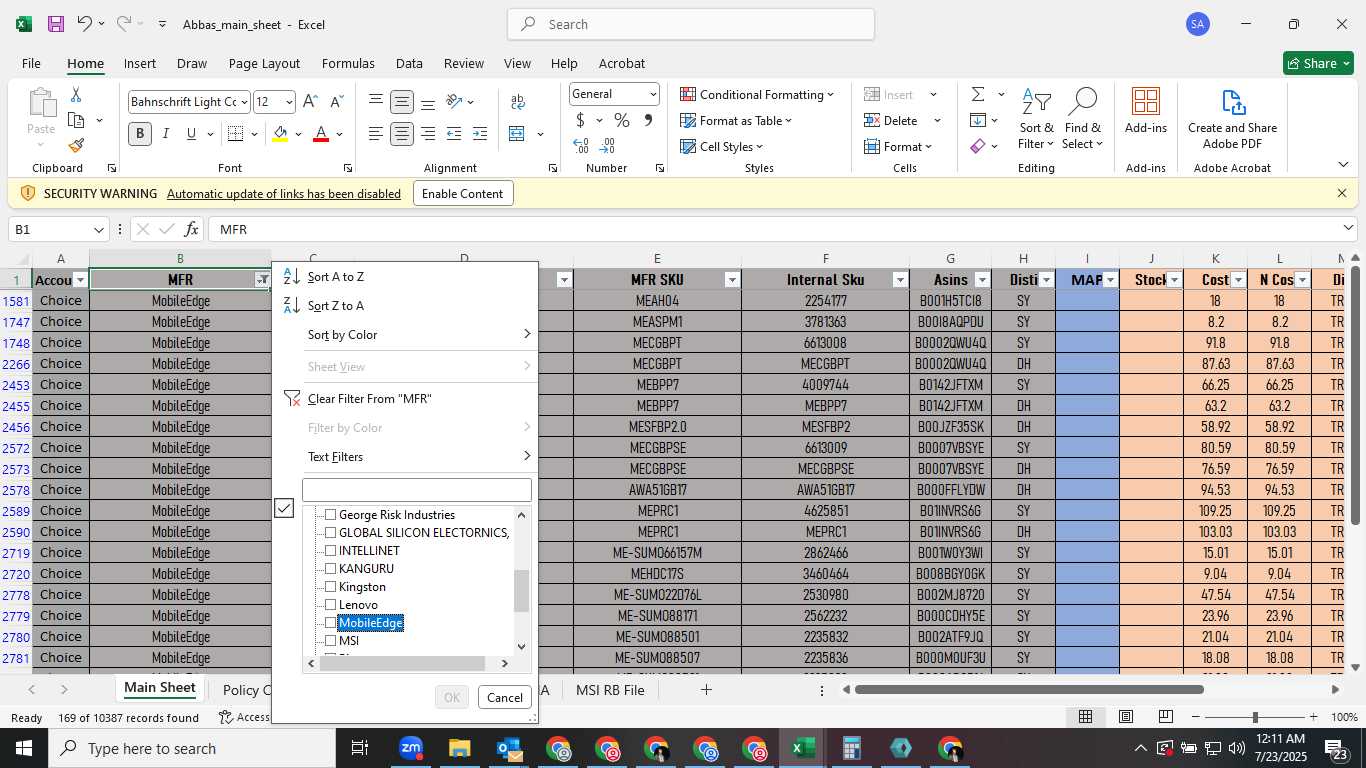
Task: Apply Underline formatting
Action: pos(191,134)
